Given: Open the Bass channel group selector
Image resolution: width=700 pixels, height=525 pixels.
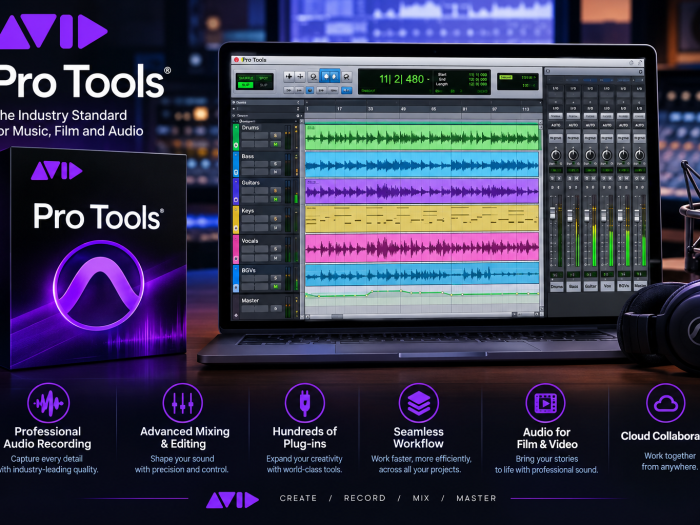Looking at the screenshot, I should (x=573, y=138).
